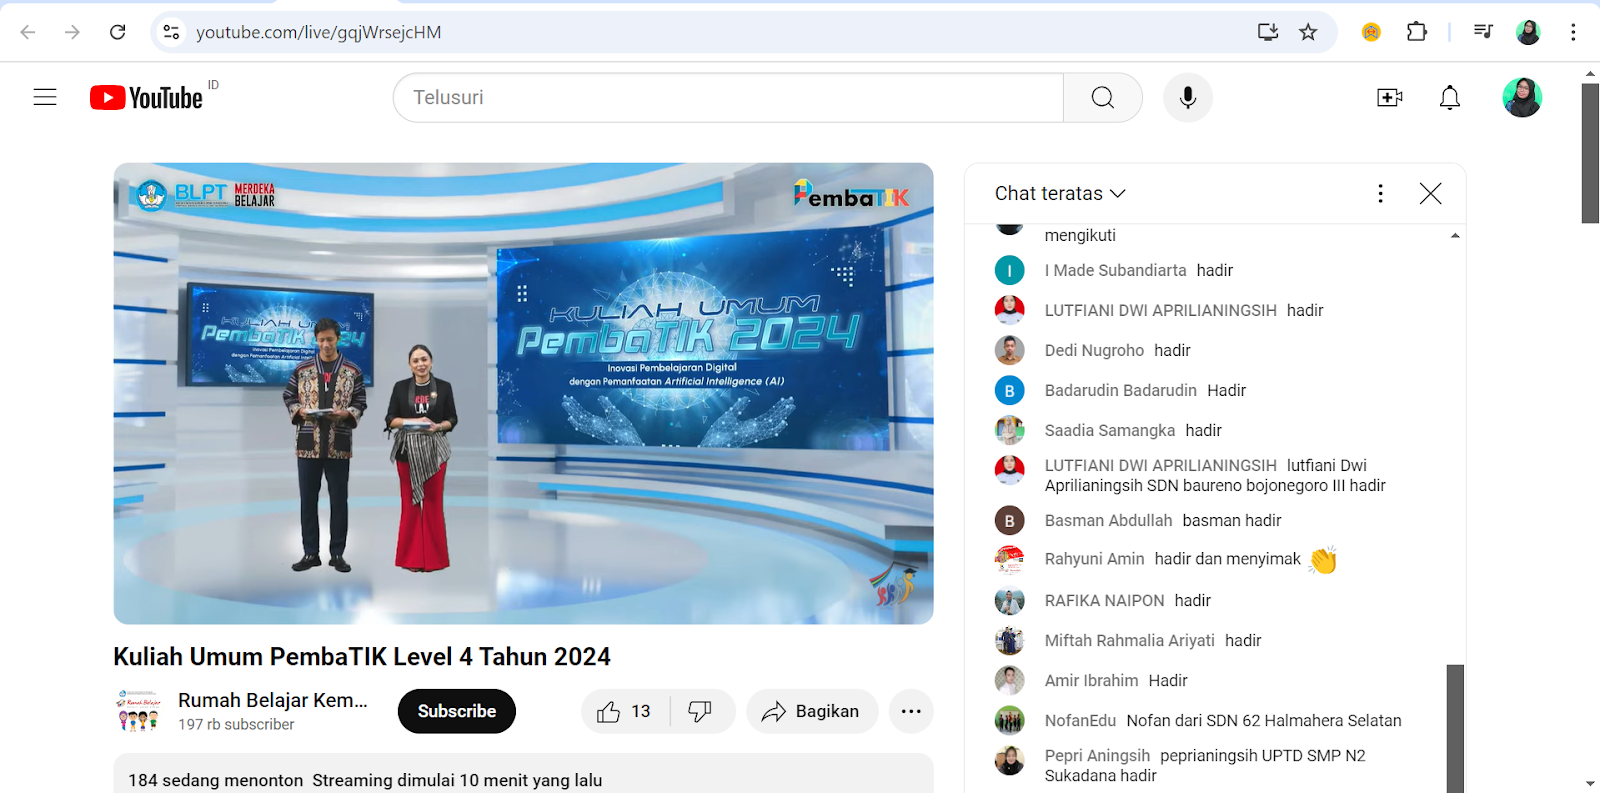Click Dedi Nugroho's chat avatar
This screenshot has height=793, width=1600.
(x=1010, y=350)
